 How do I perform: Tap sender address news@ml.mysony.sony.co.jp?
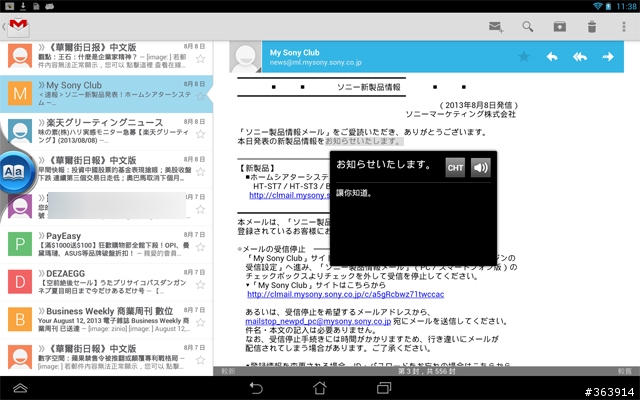click(x=316, y=63)
